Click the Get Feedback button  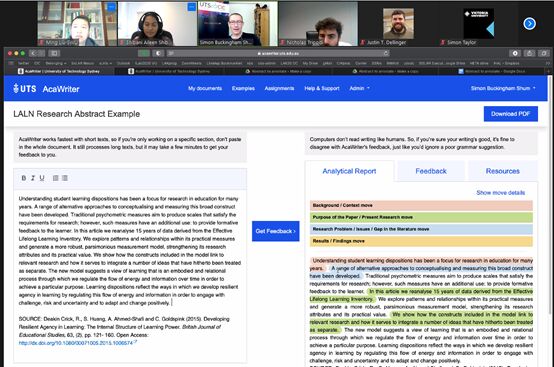coord(276,231)
